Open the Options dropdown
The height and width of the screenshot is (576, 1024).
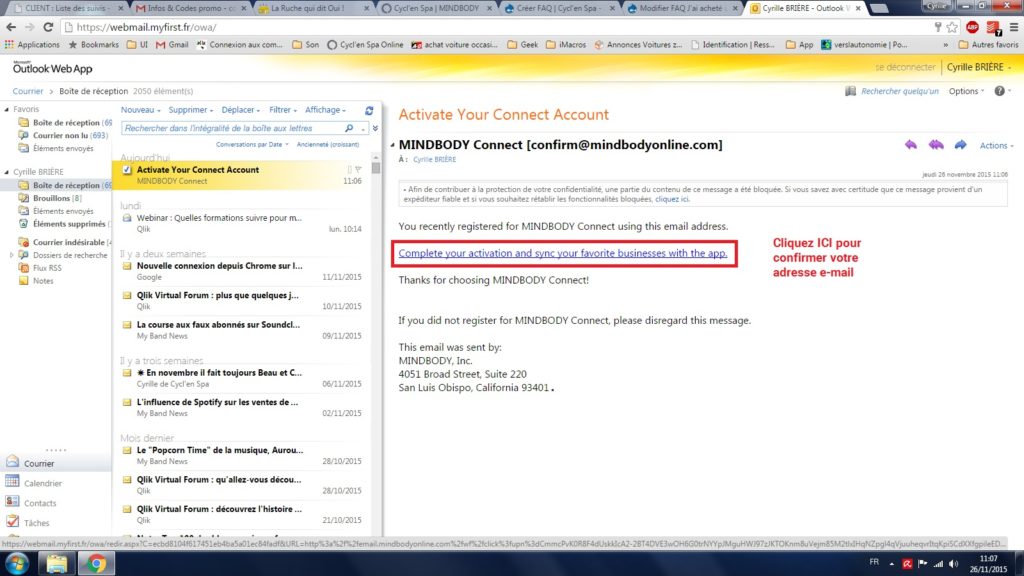point(967,91)
